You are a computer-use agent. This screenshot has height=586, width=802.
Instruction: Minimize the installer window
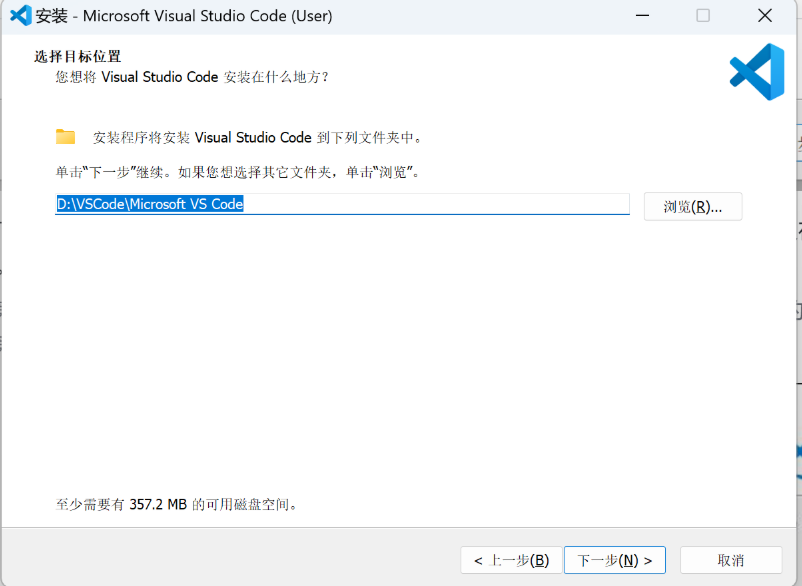point(642,16)
